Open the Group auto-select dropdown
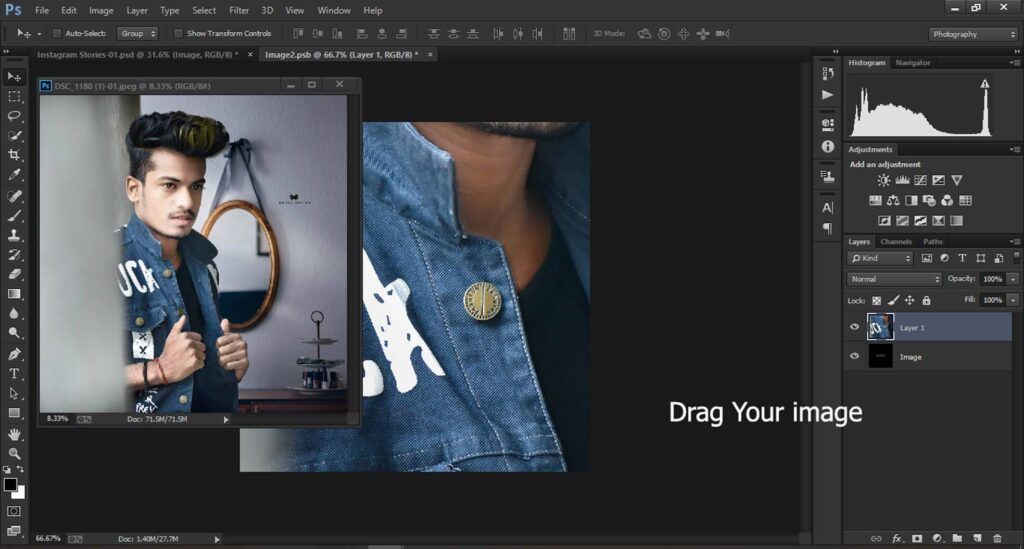 (x=138, y=33)
